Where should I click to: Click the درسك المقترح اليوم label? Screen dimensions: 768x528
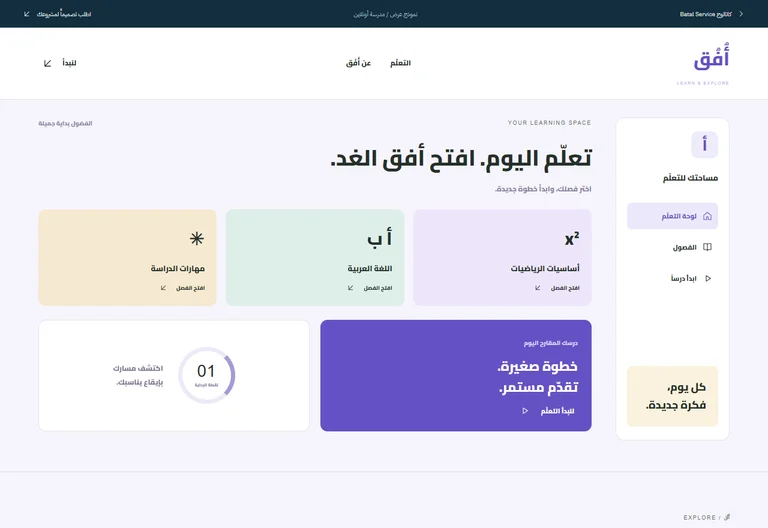[x=551, y=343]
